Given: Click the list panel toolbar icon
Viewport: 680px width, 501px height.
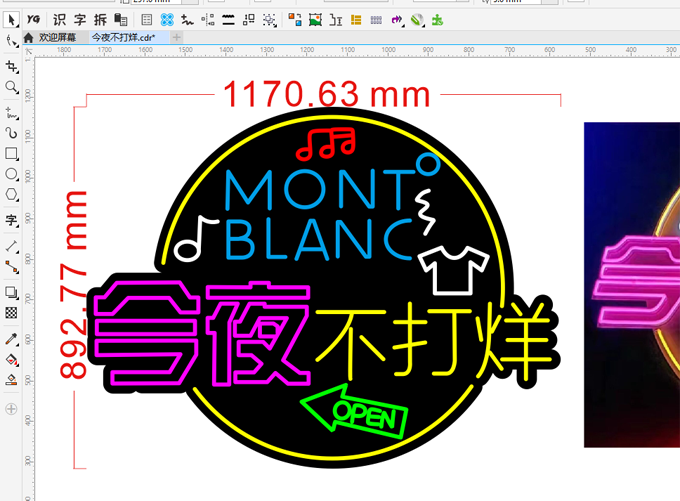Looking at the screenshot, I should [147, 20].
